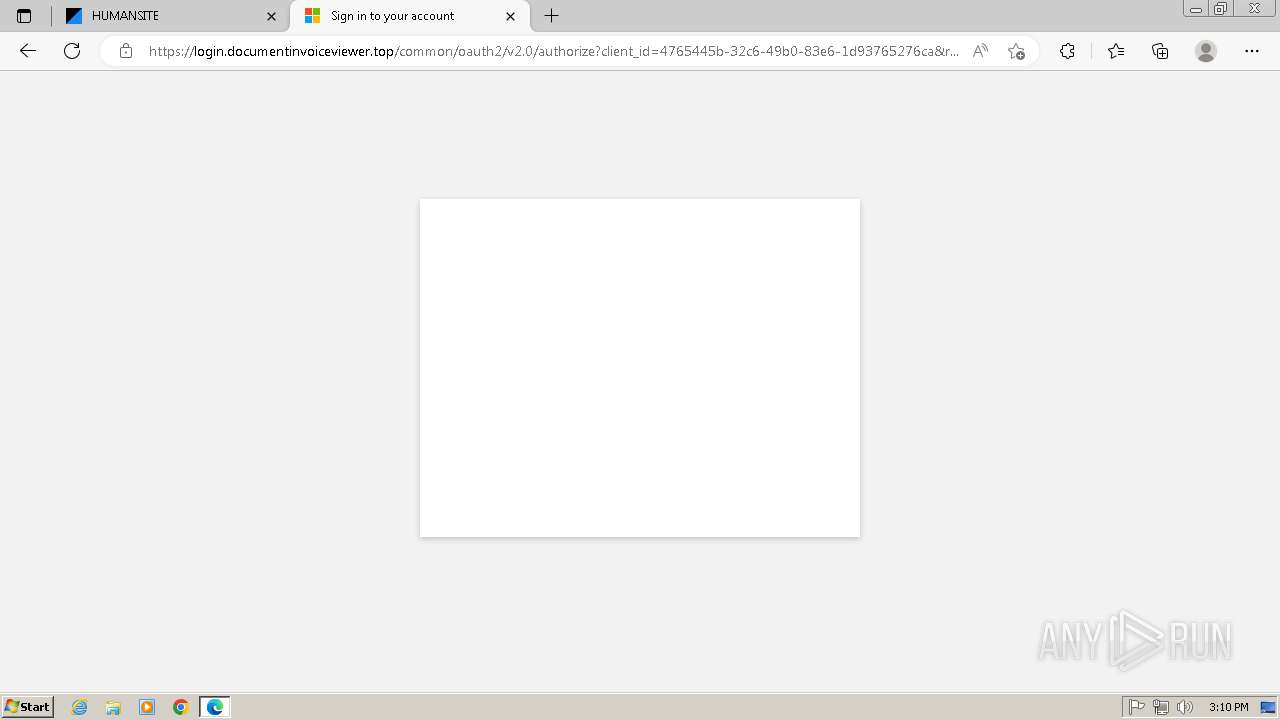Open the user profile menu
This screenshot has height=720, width=1280.
(1206, 51)
